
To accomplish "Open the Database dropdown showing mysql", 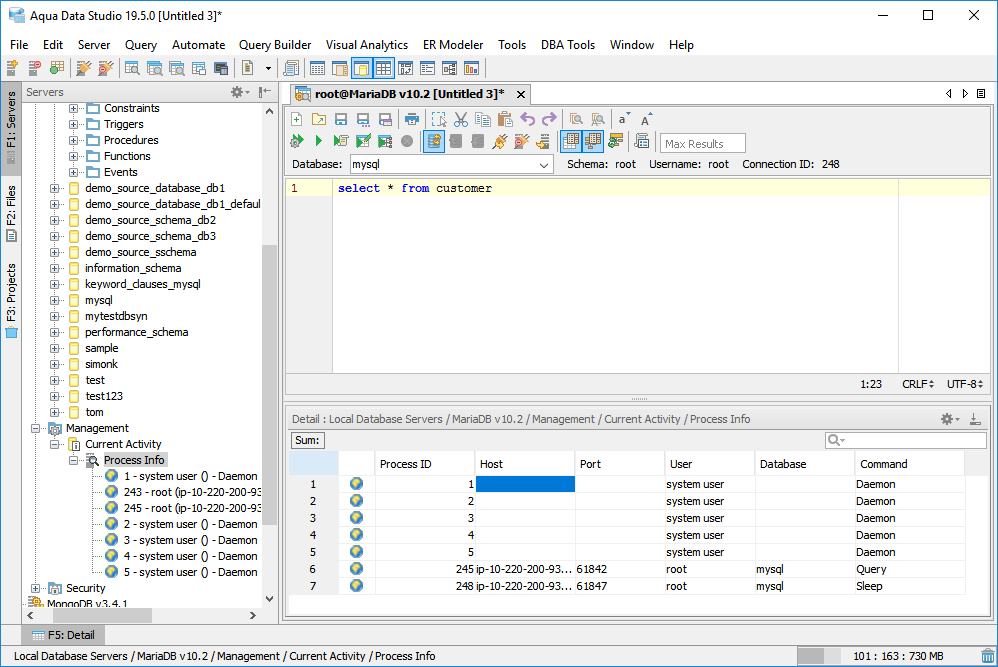I will click(x=451, y=164).
